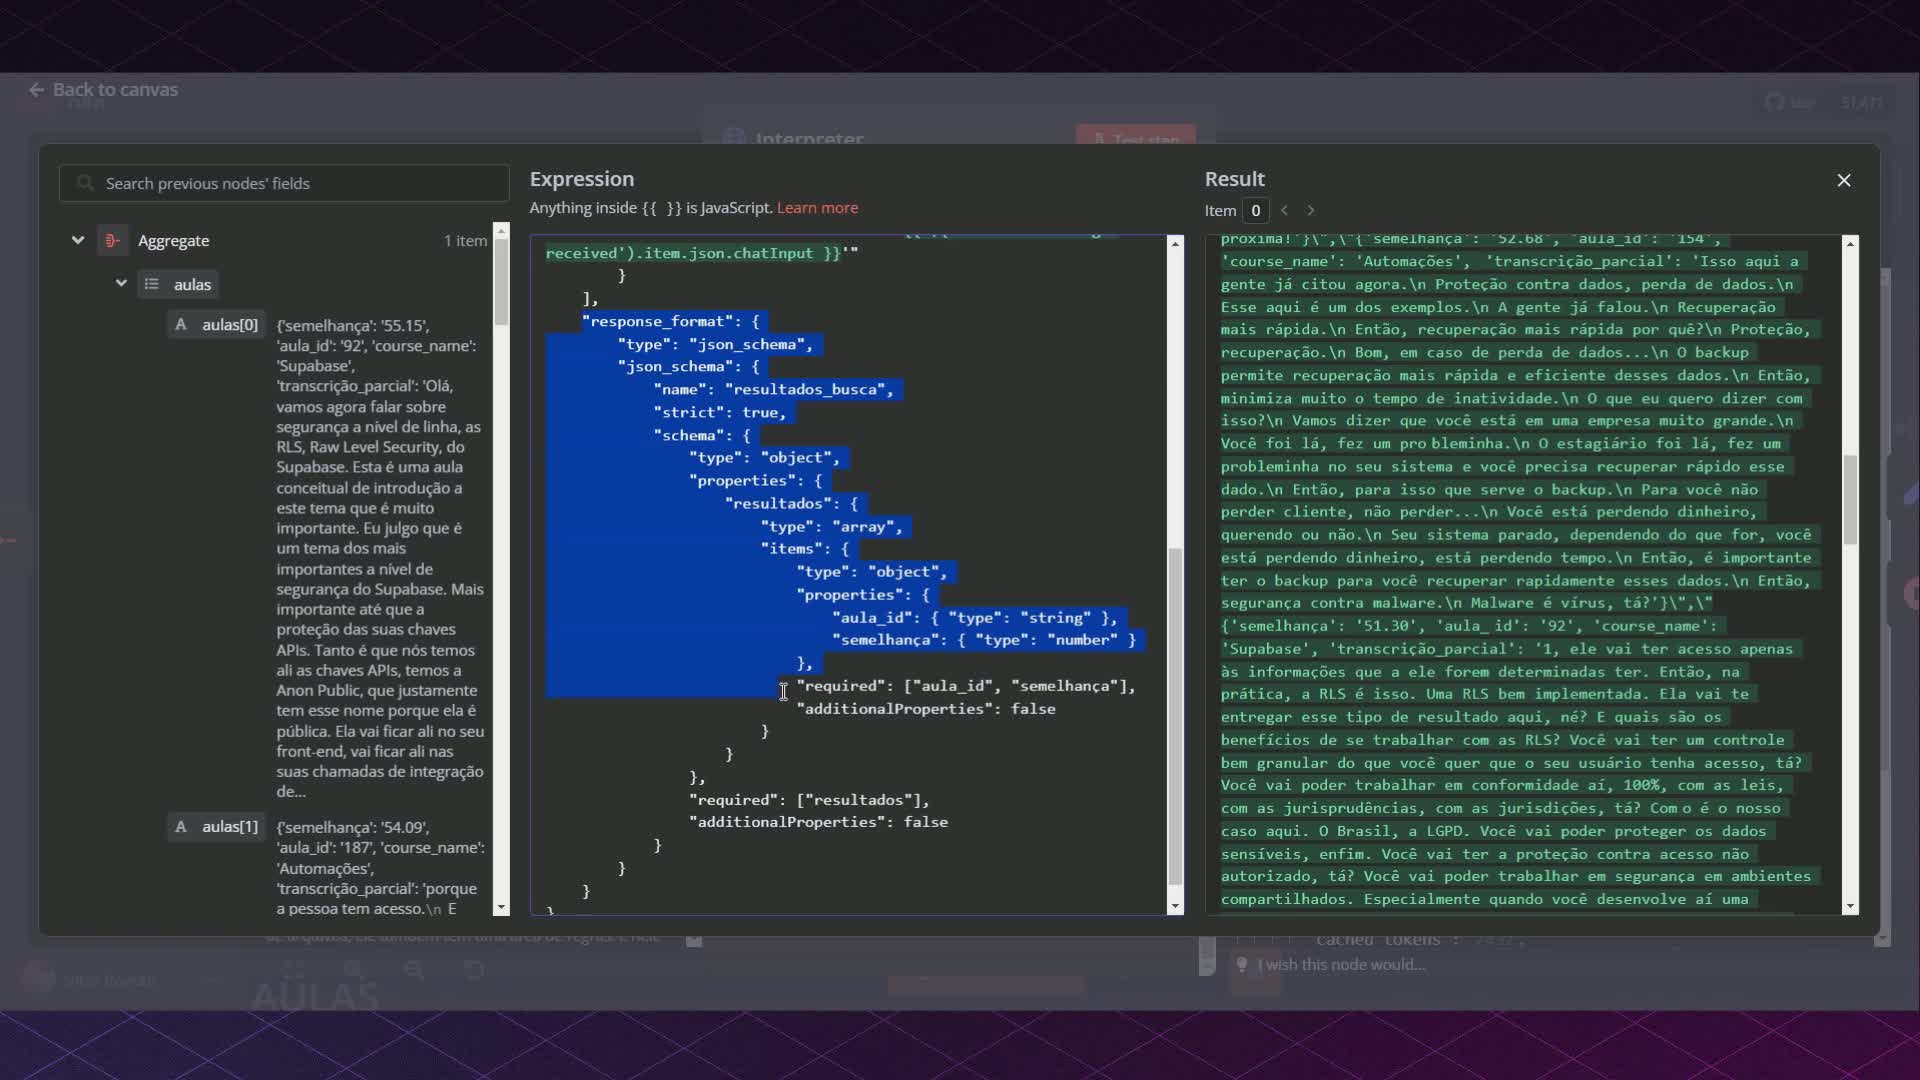Click the Expression editor scrollbar thumb
The width and height of the screenshot is (1920, 1080).
[1175, 715]
